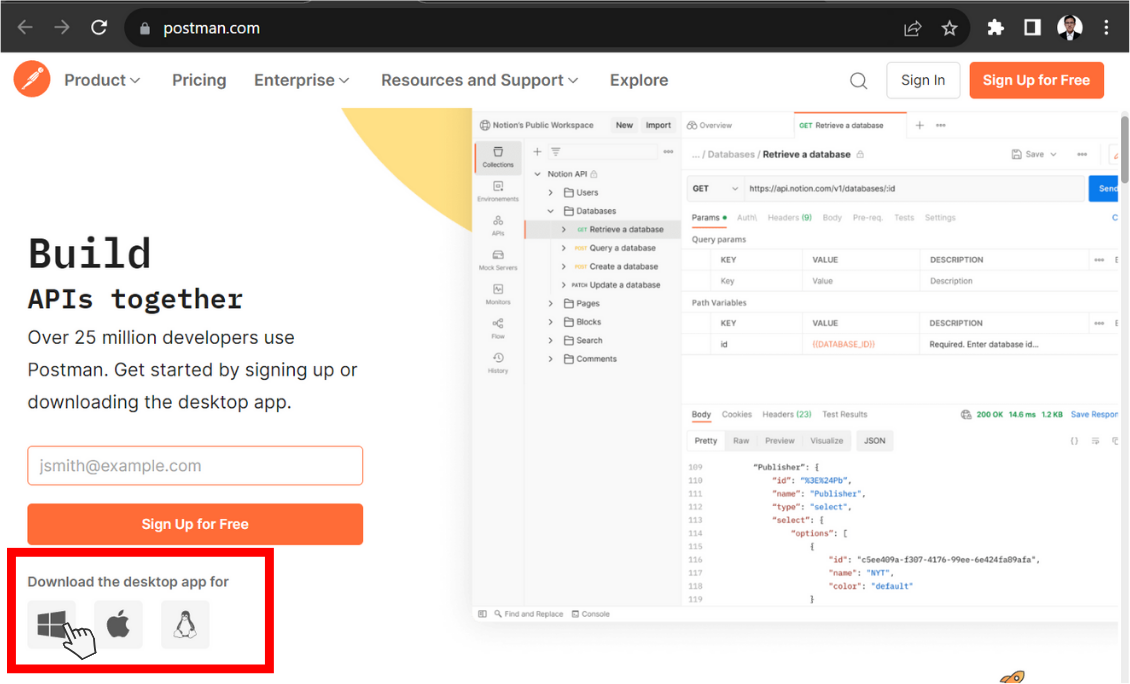The width and height of the screenshot is (1130, 684).
Task: Open Find and Replace at bottom bar
Action: pyautogui.click(x=528, y=614)
